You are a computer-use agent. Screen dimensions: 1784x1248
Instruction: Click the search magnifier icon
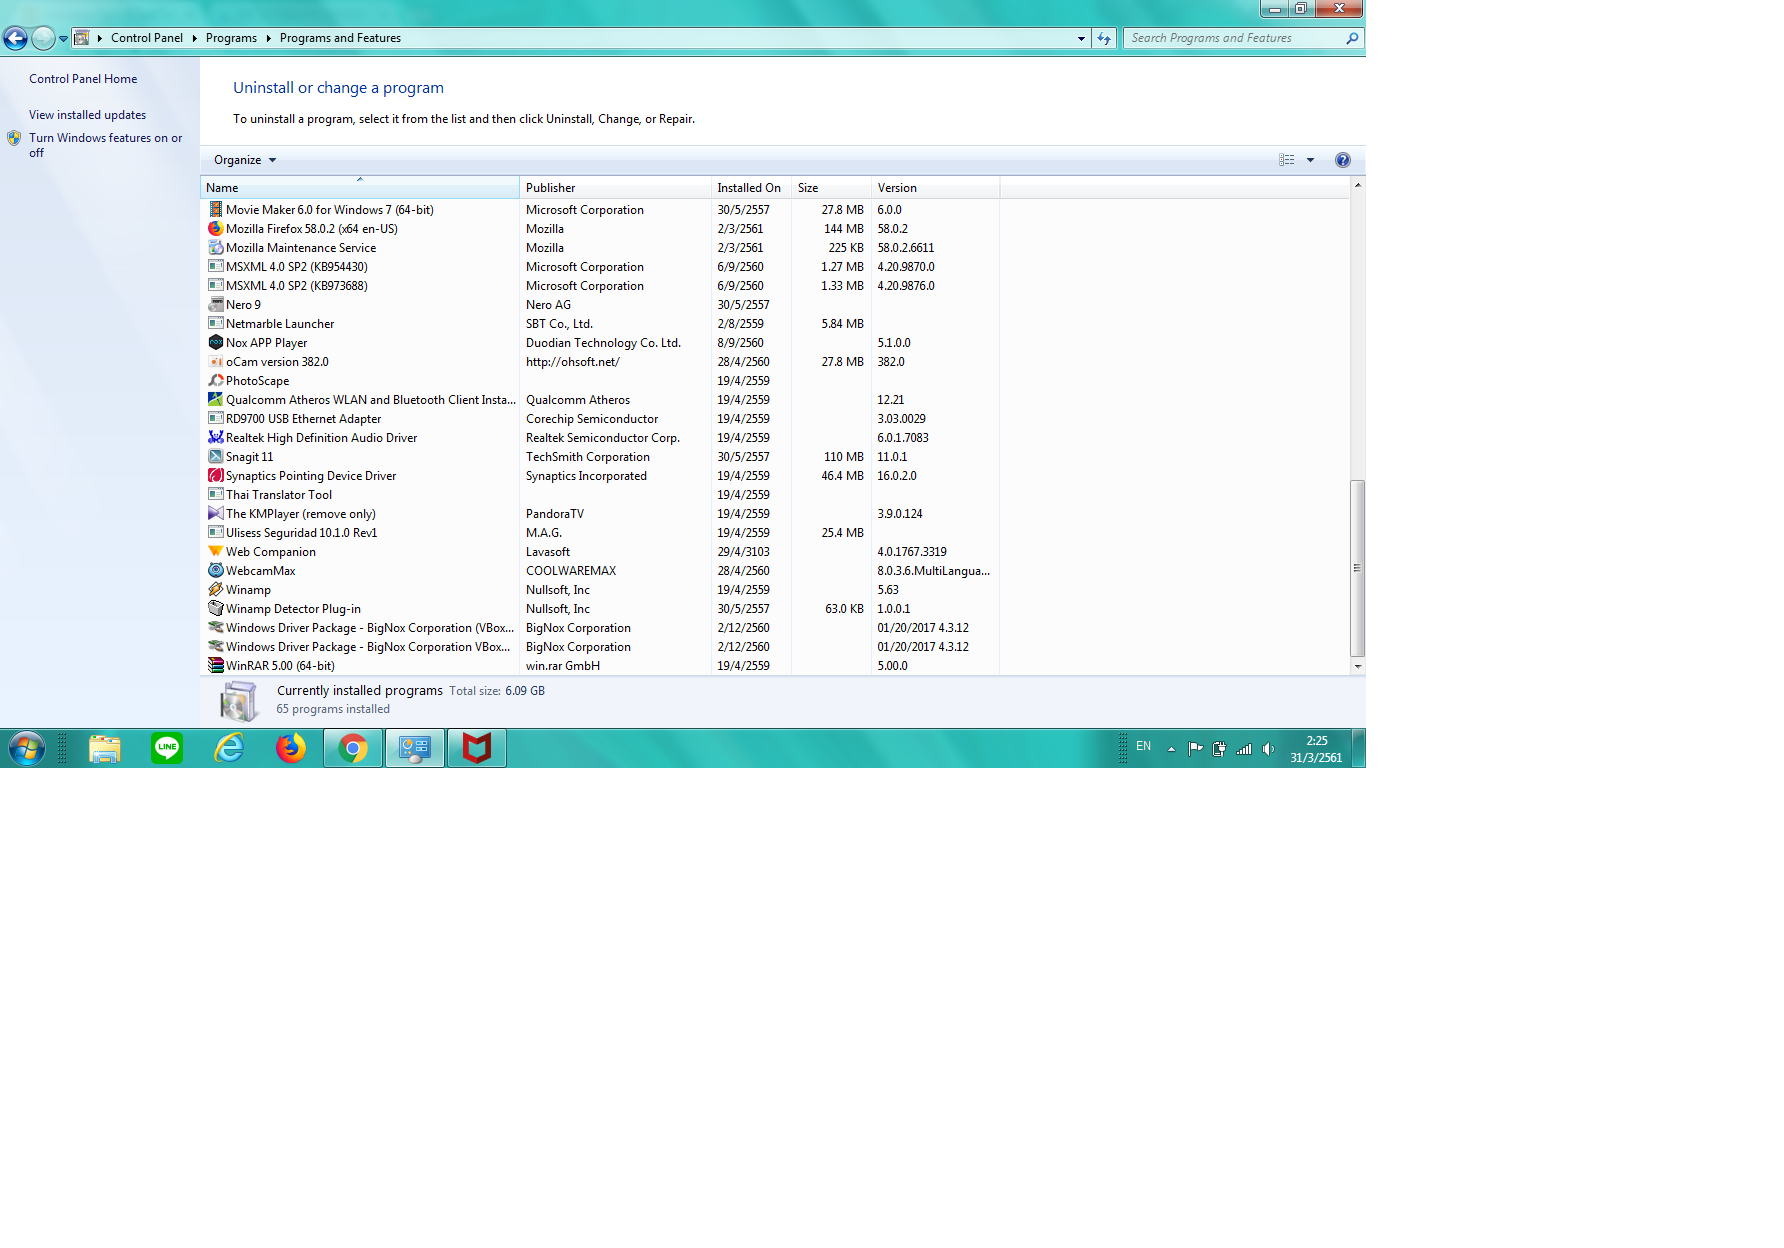tap(1352, 38)
